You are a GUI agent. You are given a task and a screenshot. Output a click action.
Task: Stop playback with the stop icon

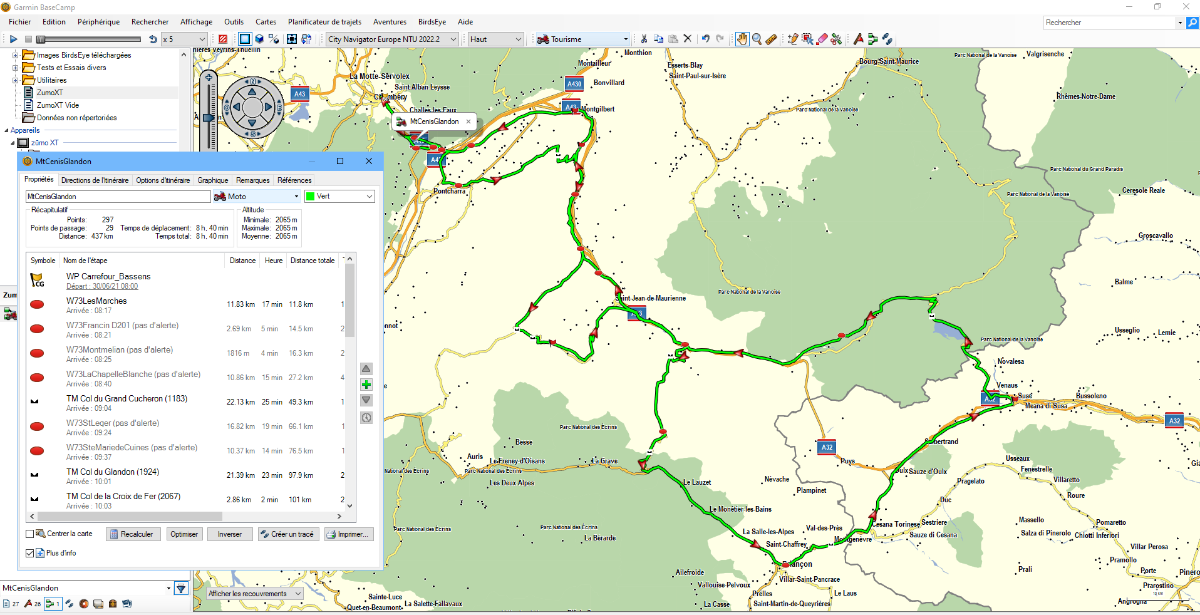[x=28, y=39]
